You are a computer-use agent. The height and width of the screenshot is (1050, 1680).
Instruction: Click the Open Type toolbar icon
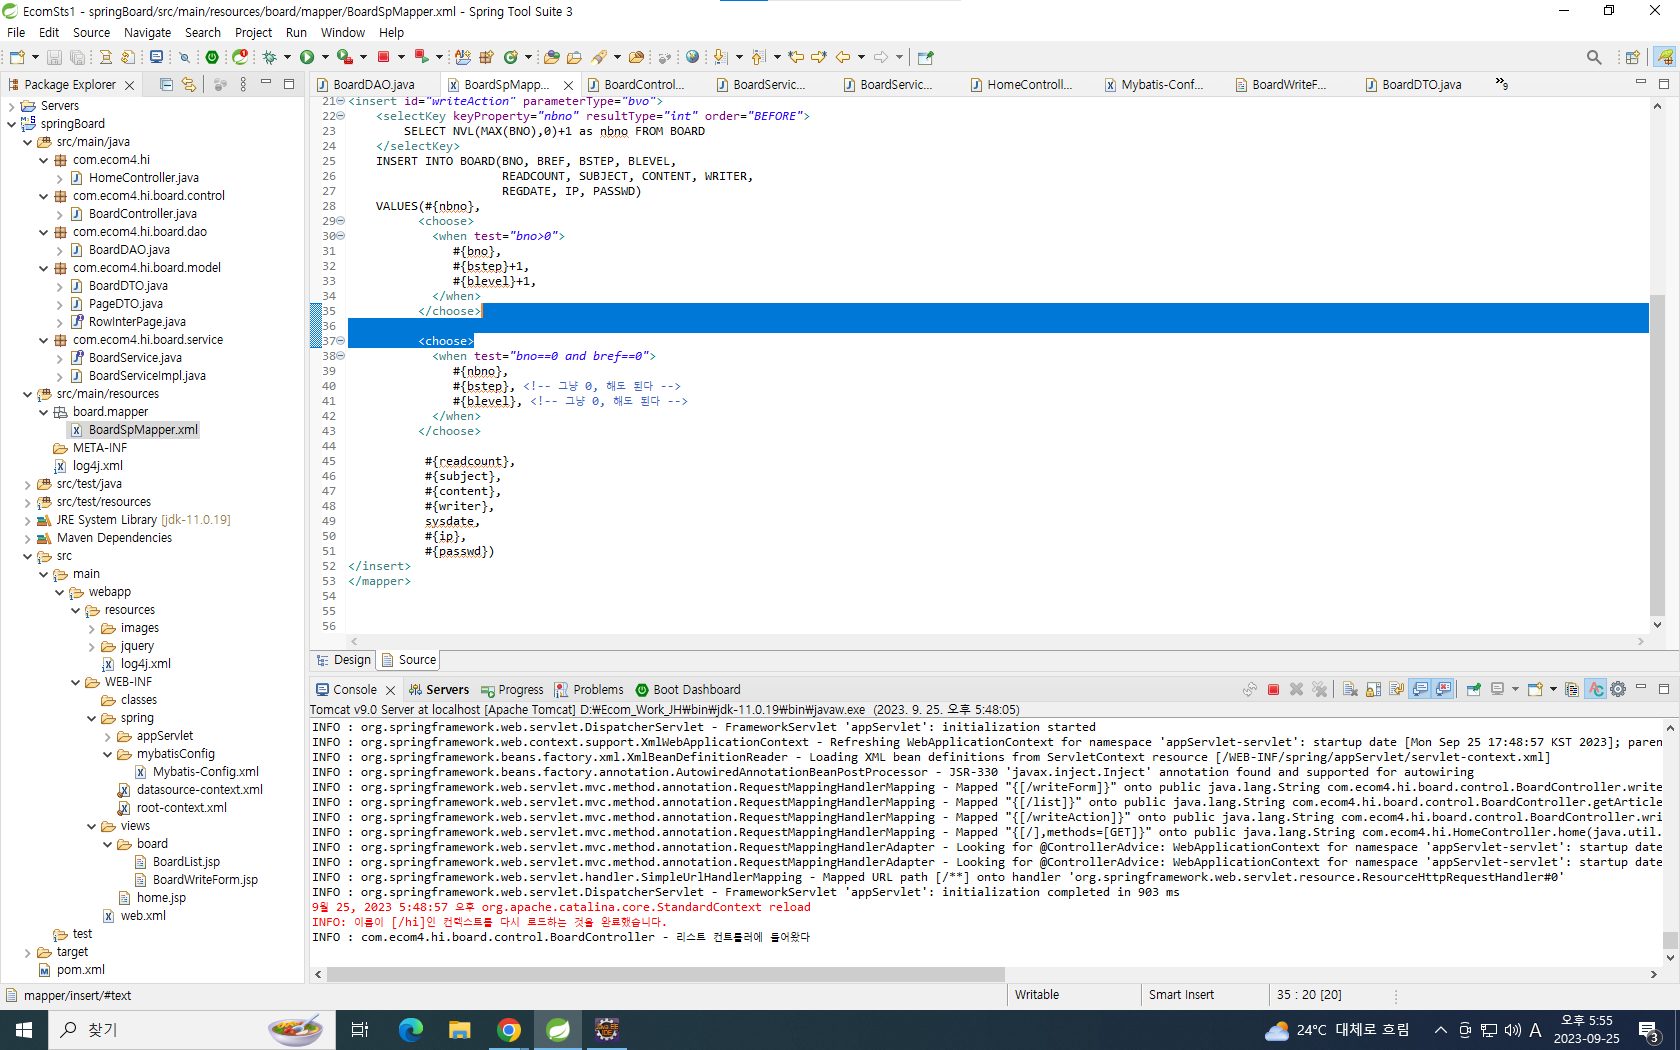point(551,57)
